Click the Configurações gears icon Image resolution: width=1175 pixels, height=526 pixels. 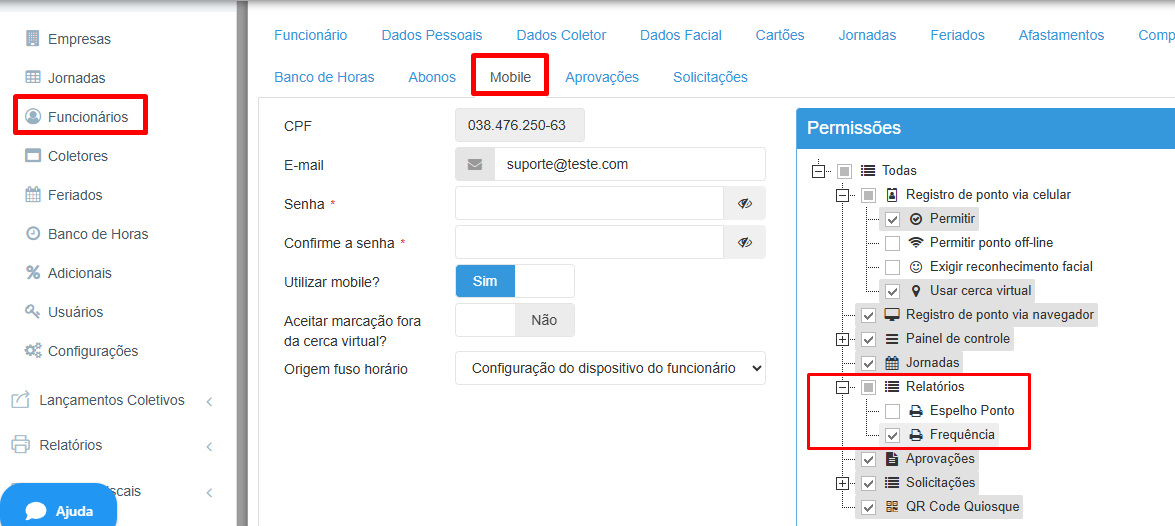(33, 351)
